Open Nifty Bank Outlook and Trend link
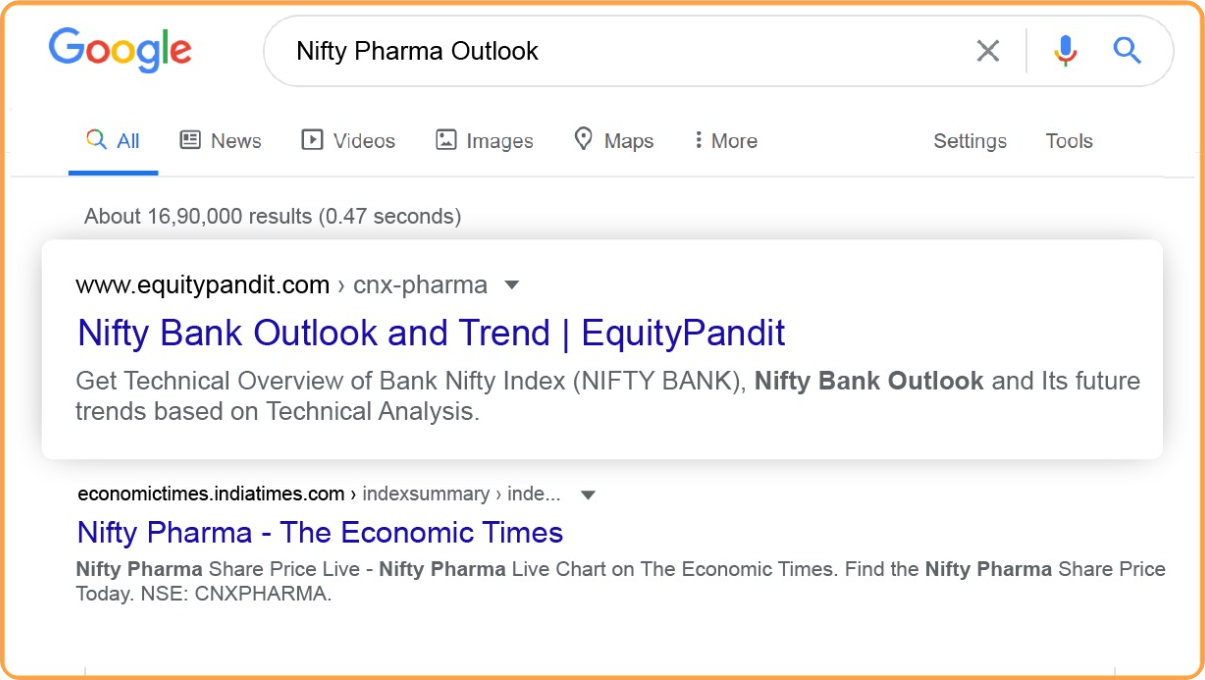 (431, 333)
